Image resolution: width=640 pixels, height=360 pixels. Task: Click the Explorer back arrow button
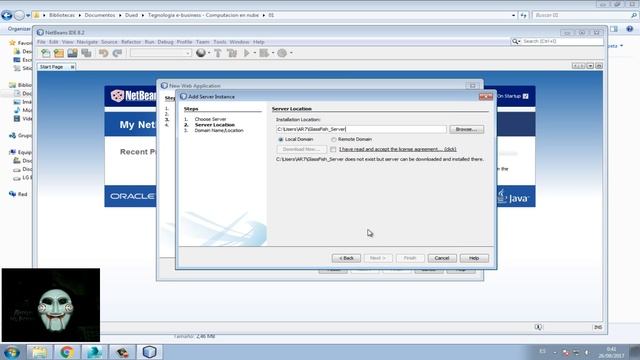tap(7, 15)
